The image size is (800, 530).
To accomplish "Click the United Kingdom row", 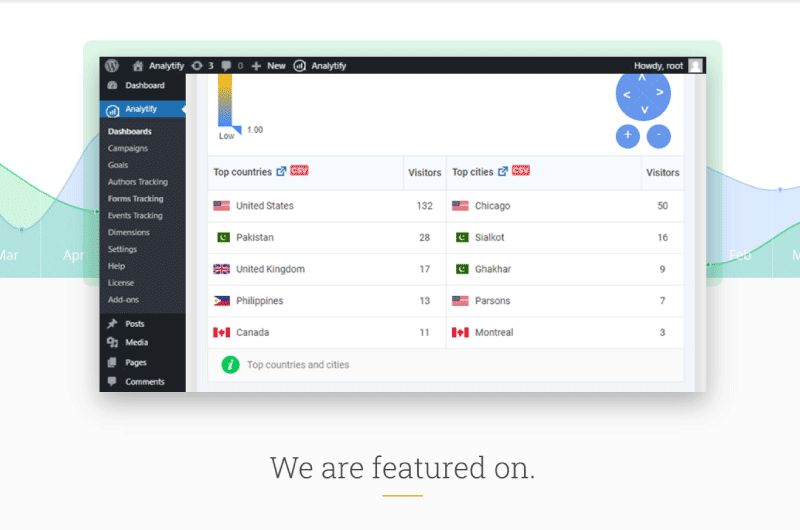I will coord(327,269).
